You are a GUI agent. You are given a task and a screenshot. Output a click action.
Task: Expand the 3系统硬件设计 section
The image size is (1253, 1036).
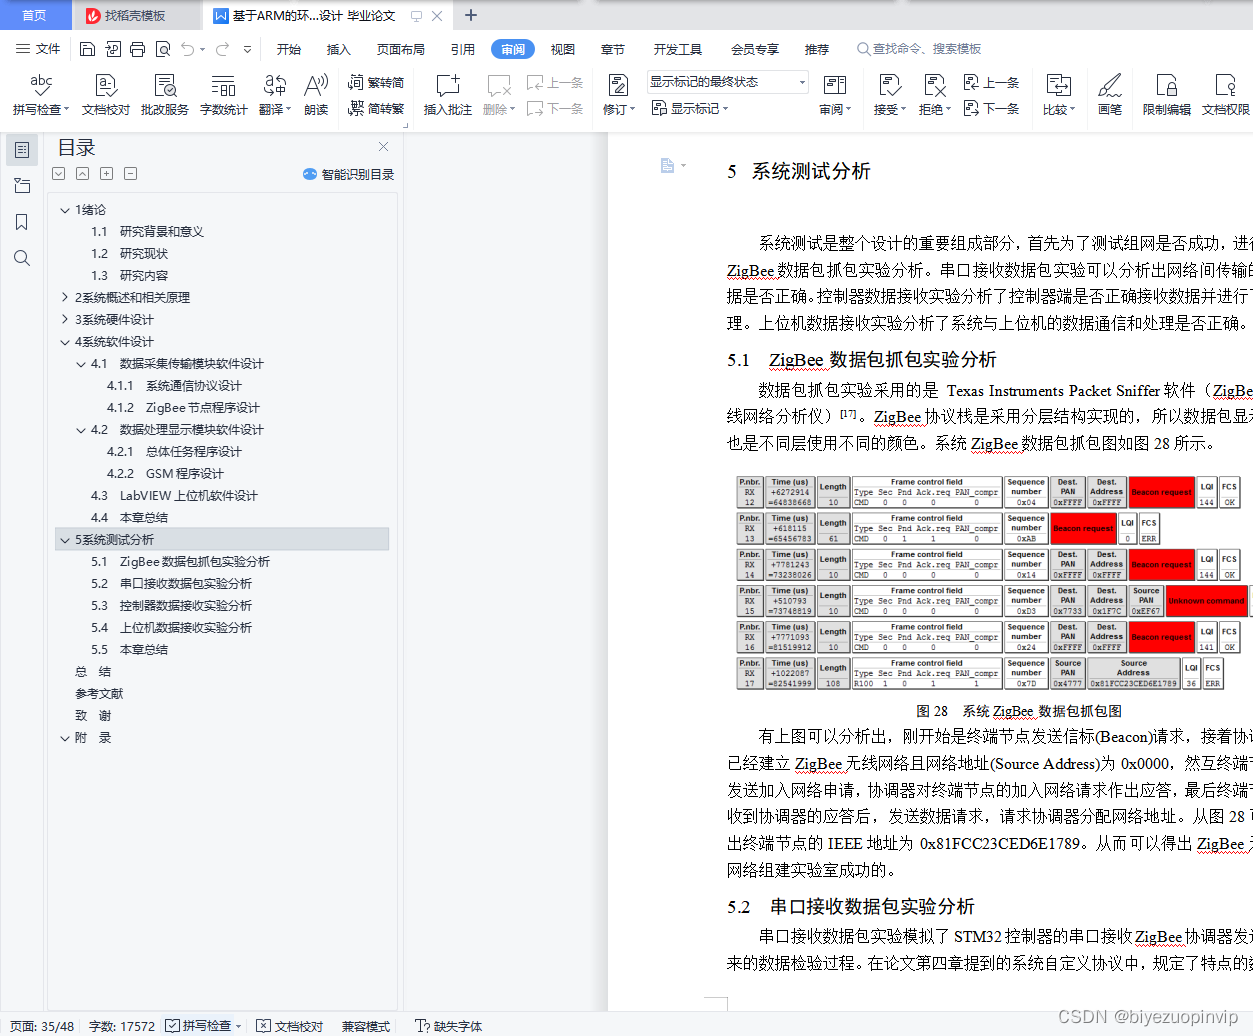tap(65, 319)
